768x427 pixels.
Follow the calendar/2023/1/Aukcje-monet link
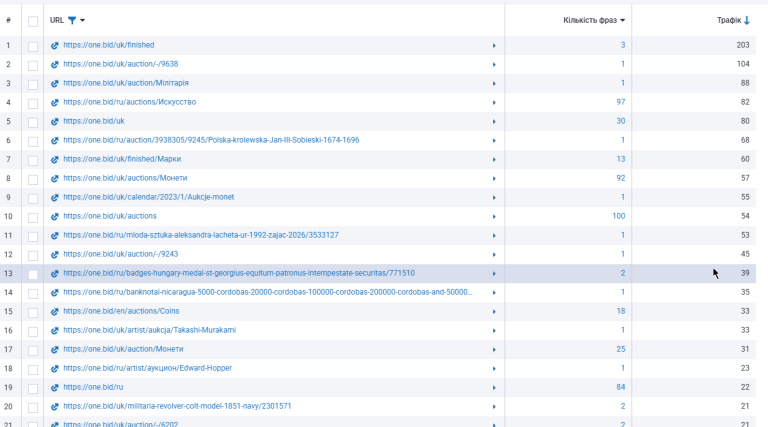[149, 197]
